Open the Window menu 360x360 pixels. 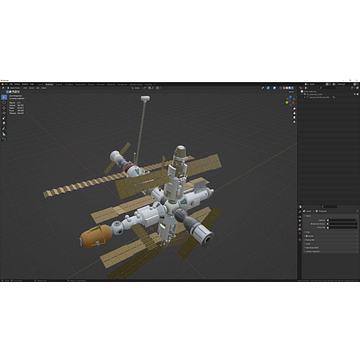25,84
